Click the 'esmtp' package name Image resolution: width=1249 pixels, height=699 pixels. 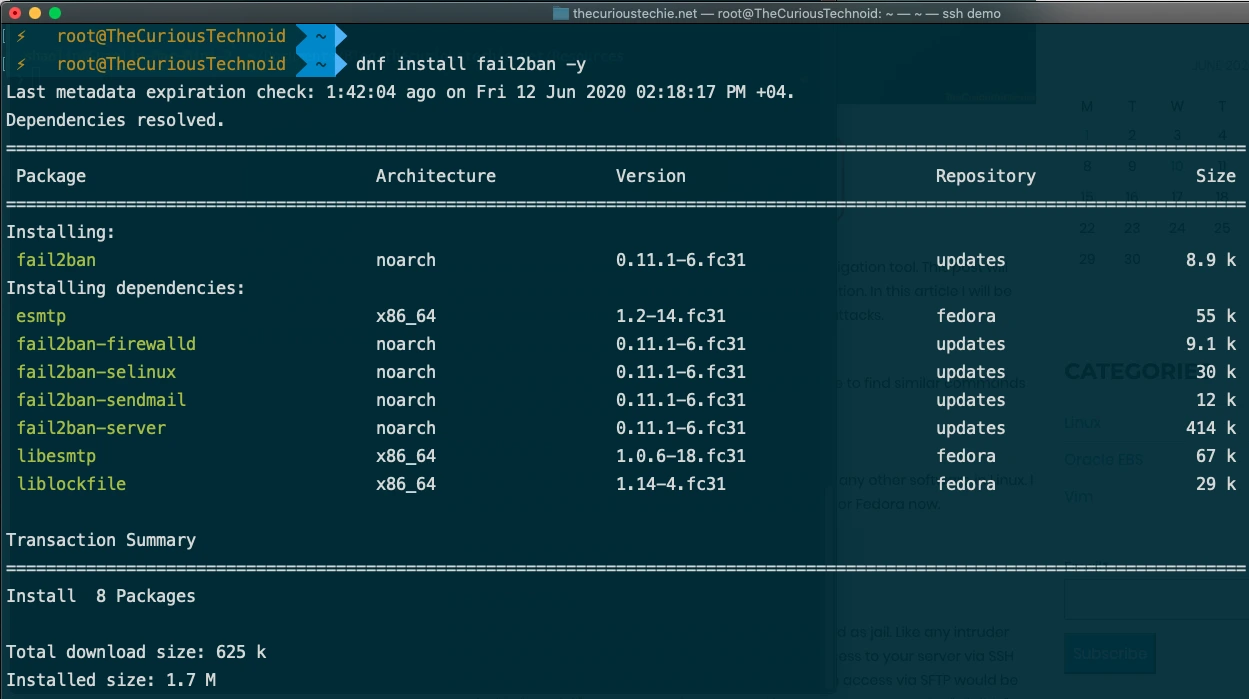pyautogui.click(x=41, y=316)
